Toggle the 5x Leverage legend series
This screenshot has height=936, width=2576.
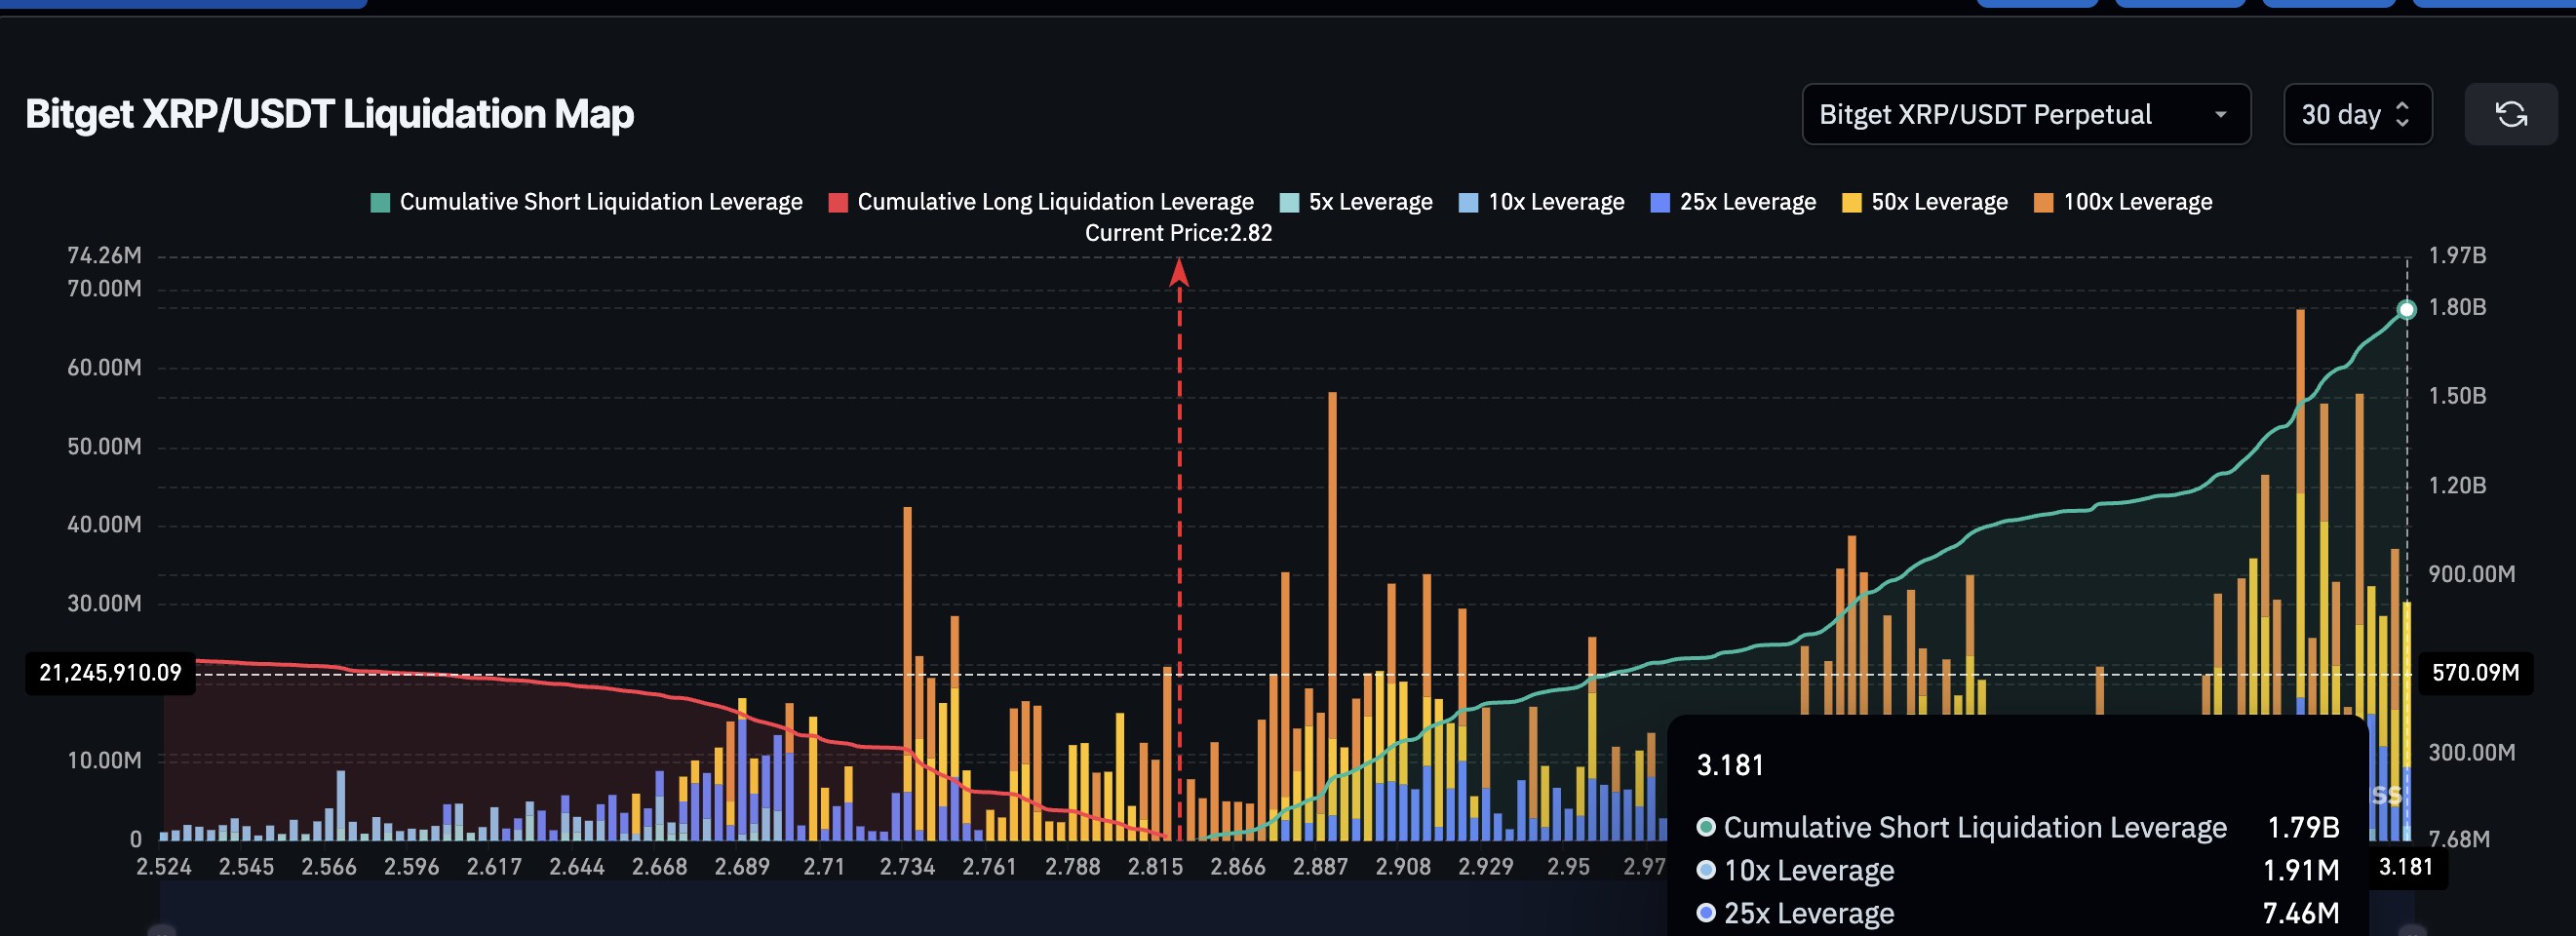1356,202
